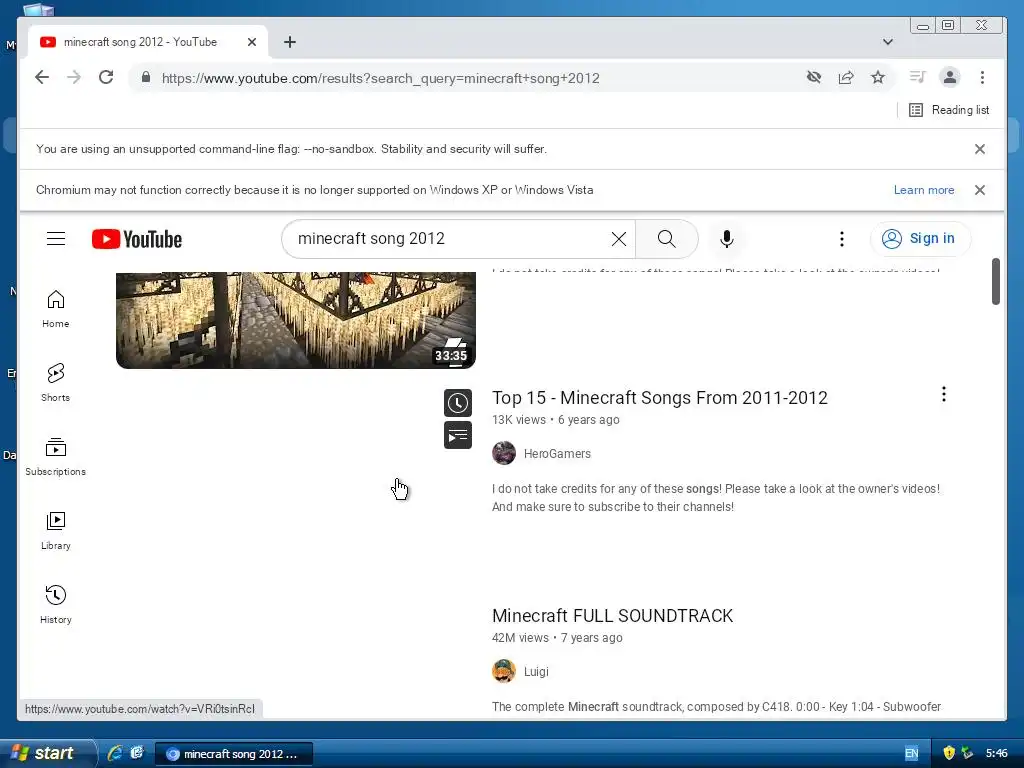The width and height of the screenshot is (1024, 768).
Task: Open the Reading list panel
Action: click(x=949, y=110)
